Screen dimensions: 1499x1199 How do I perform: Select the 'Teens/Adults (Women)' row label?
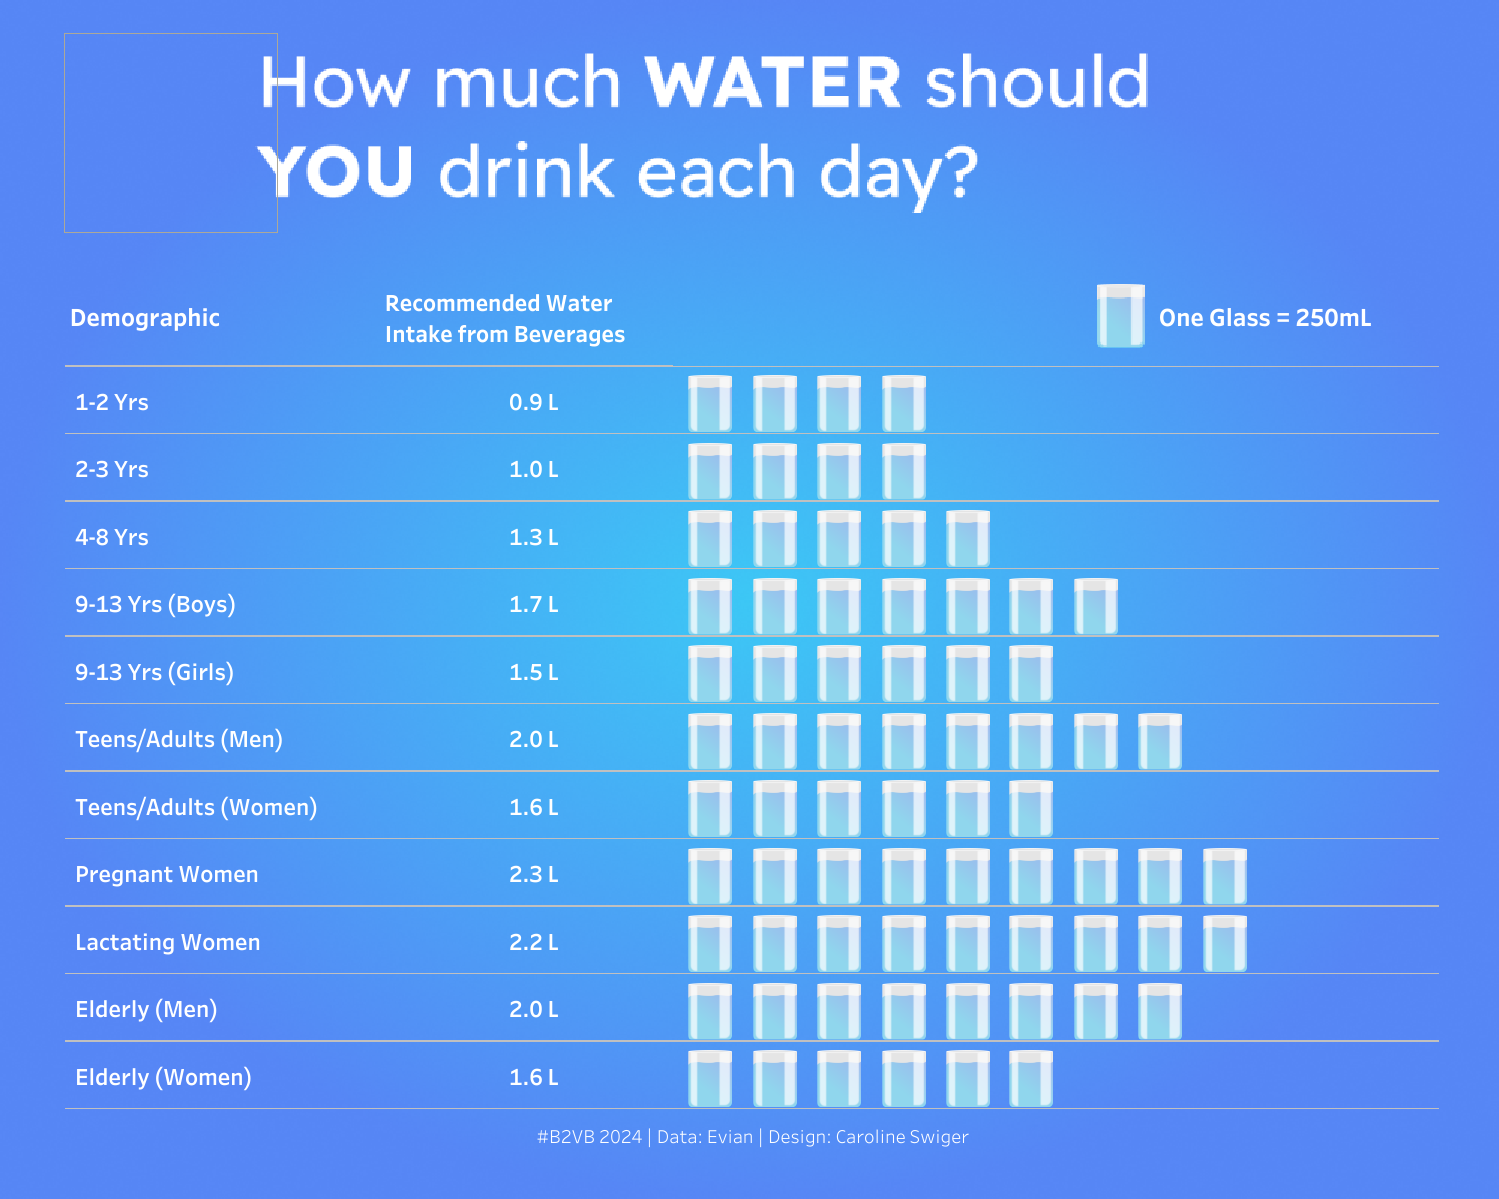click(196, 807)
